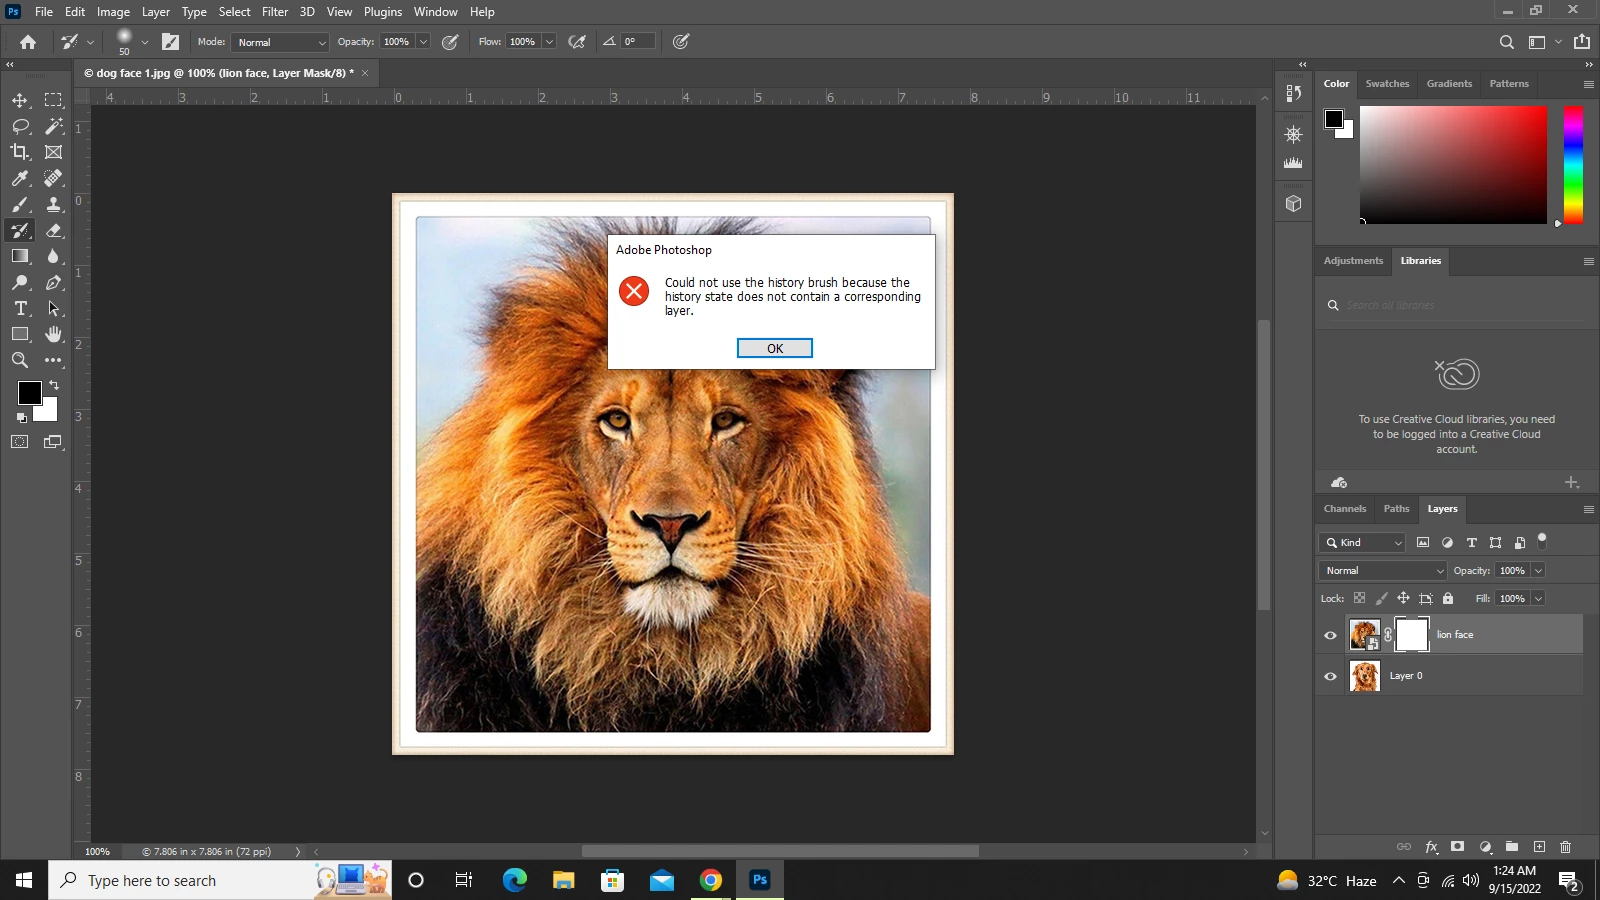Open the brush Mode dropdown

[280, 42]
